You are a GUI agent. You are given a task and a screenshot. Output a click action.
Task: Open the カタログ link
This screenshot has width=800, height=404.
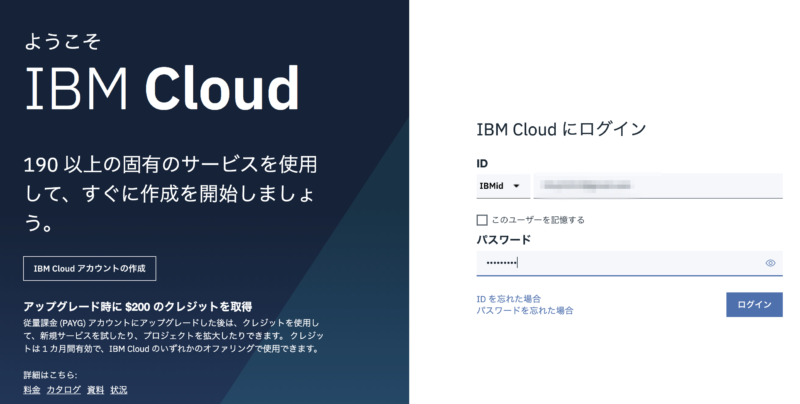[64, 390]
